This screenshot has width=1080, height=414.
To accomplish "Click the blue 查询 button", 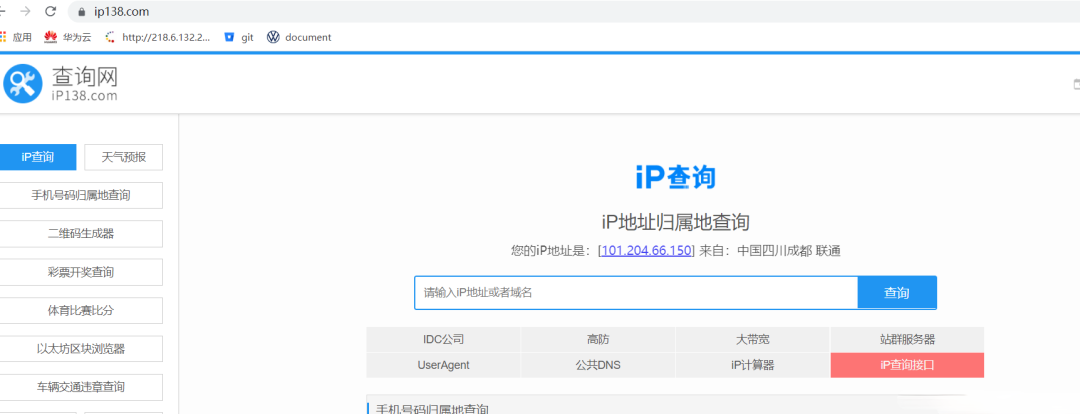I will pos(897,293).
